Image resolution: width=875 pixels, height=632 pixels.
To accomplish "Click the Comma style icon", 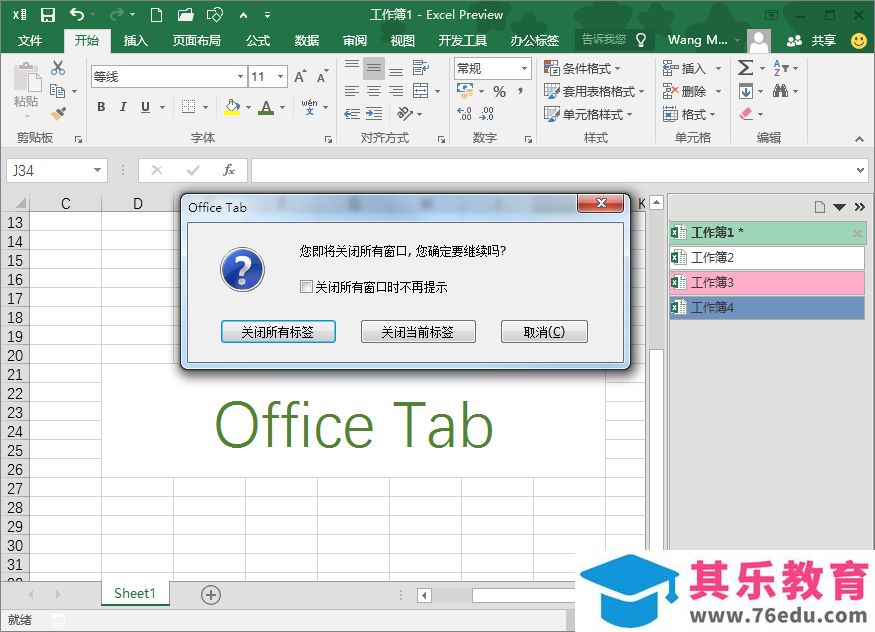I will (x=520, y=91).
